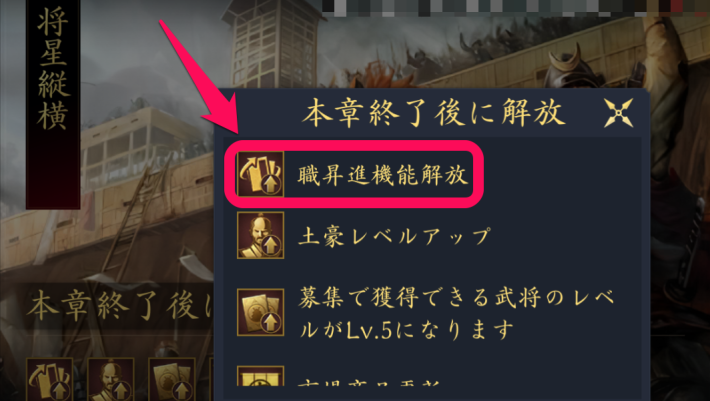Select the 職昇進 promotion icon in popup list
This screenshot has width=710, height=401.
coord(261,174)
